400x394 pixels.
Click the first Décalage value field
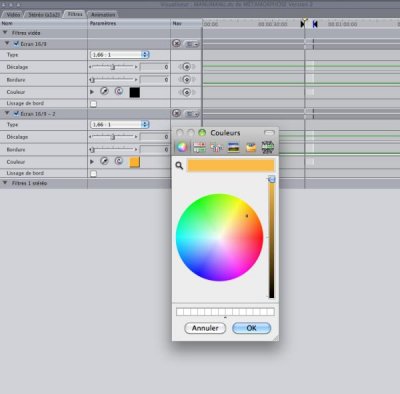[155, 67]
